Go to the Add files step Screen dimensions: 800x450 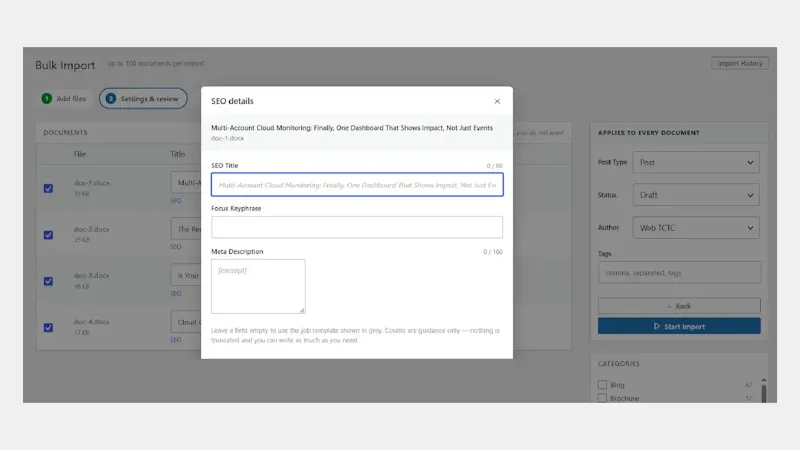64,98
